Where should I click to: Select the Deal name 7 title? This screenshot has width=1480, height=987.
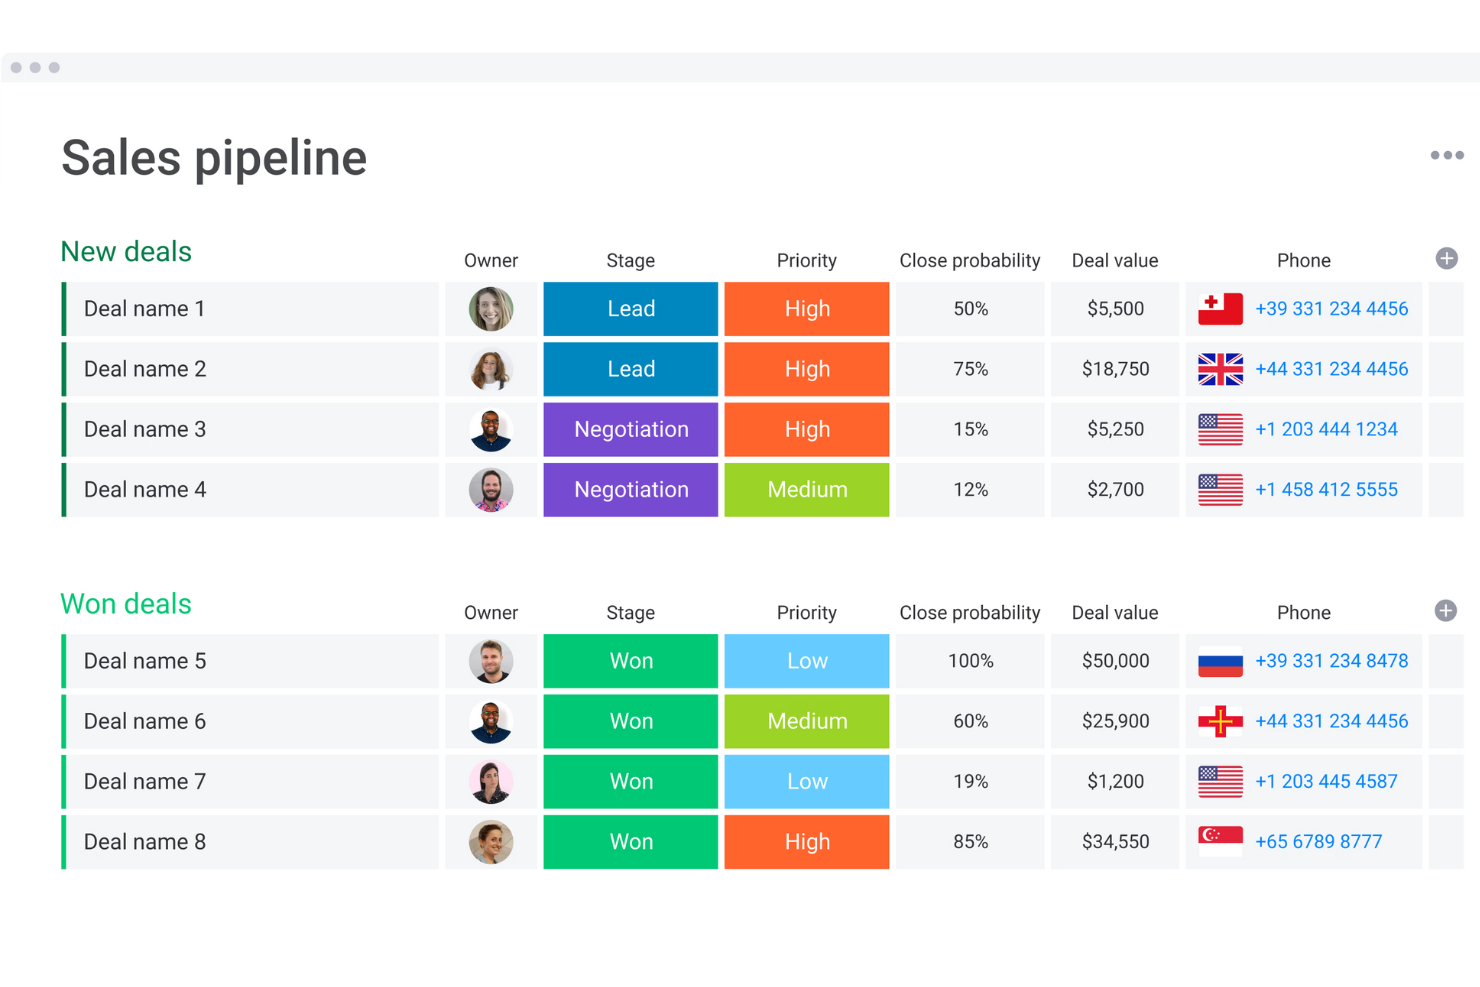[x=144, y=781]
